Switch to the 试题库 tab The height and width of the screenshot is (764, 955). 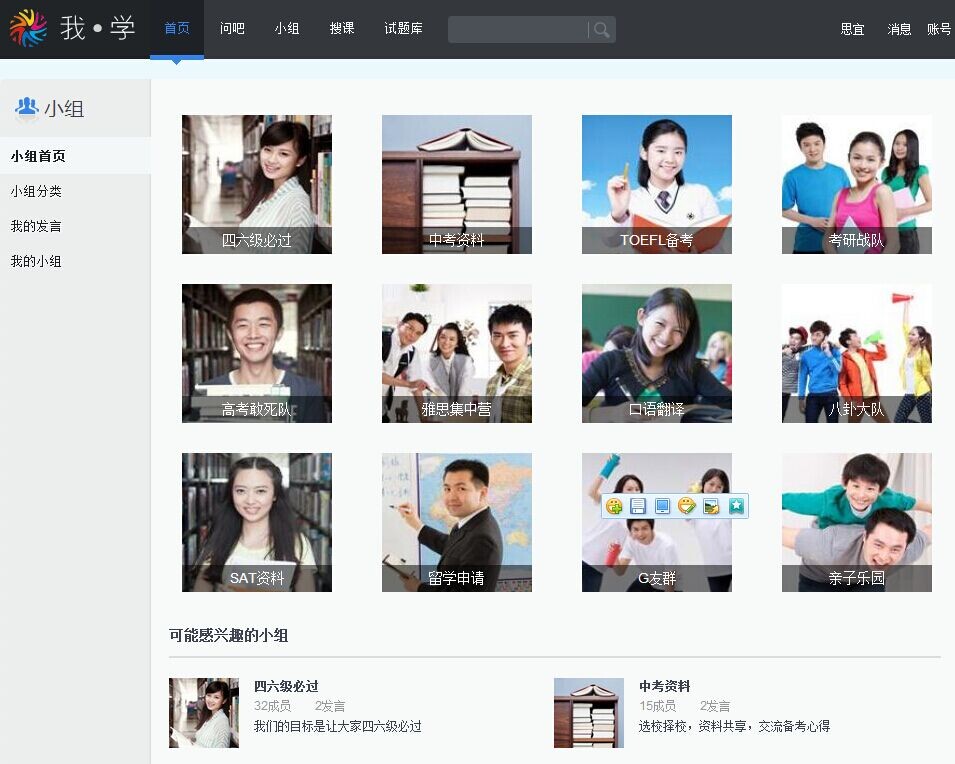coord(403,29)
